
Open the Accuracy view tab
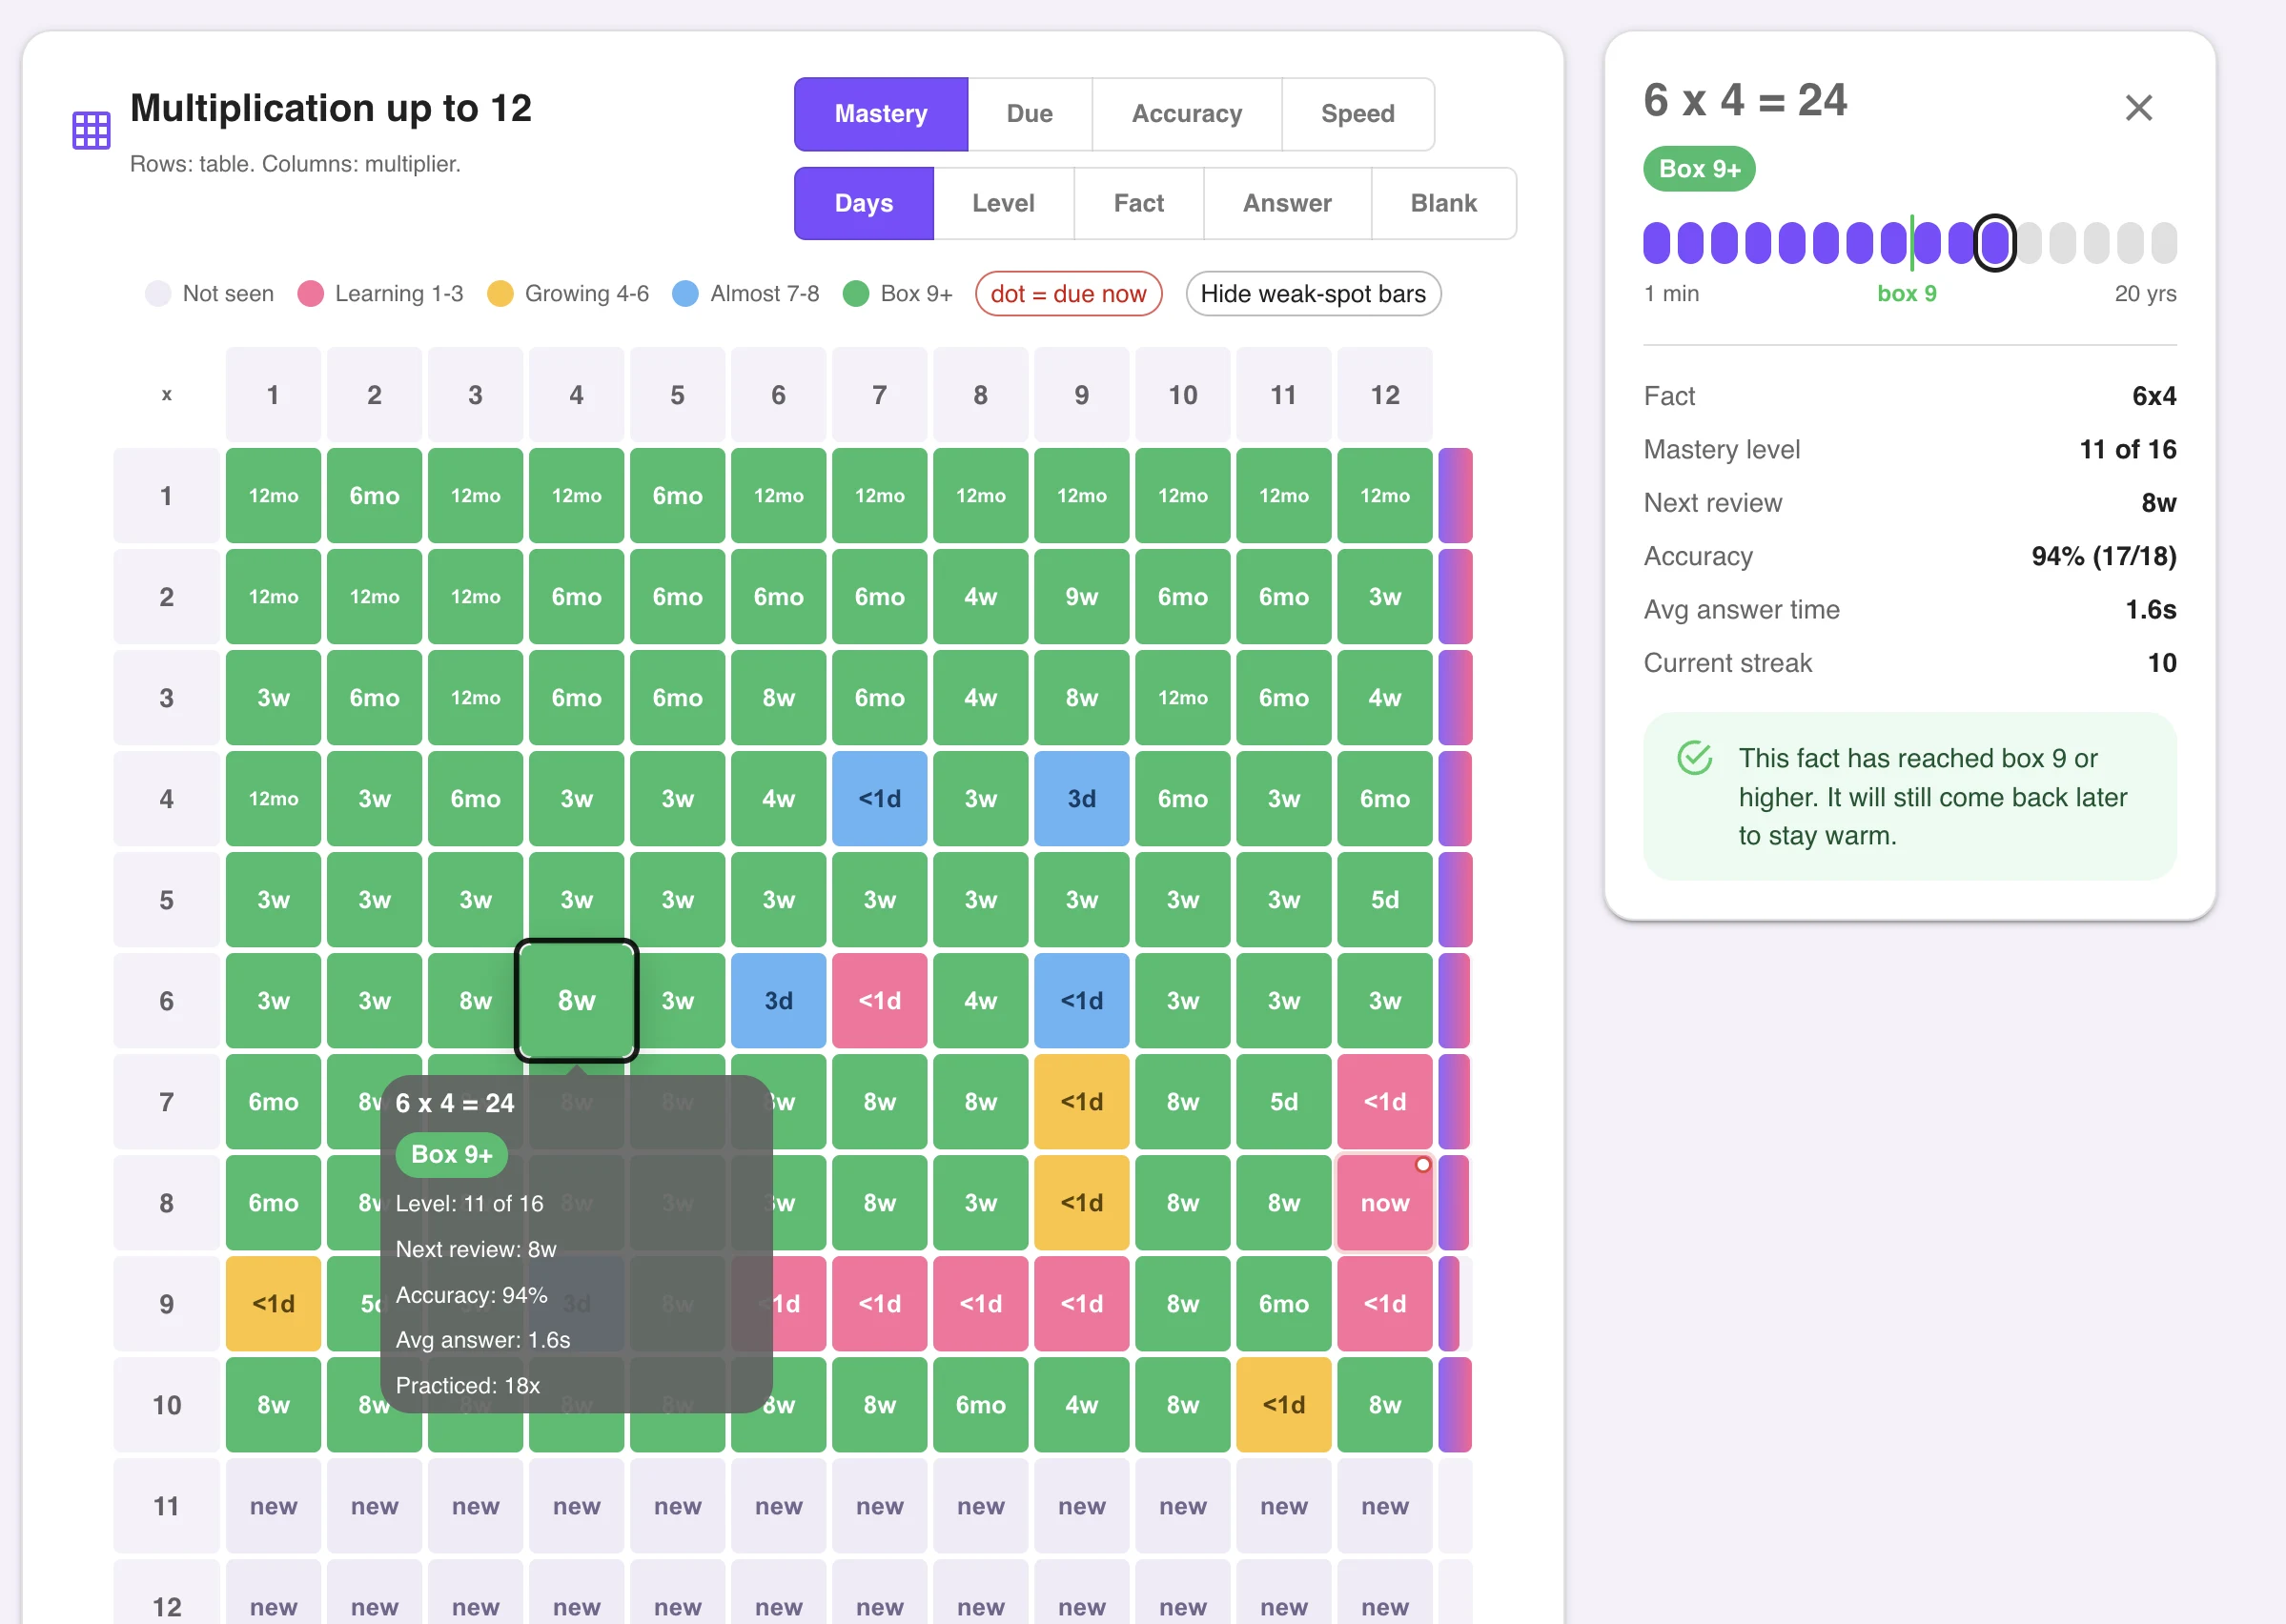[x=1186, y=114]
